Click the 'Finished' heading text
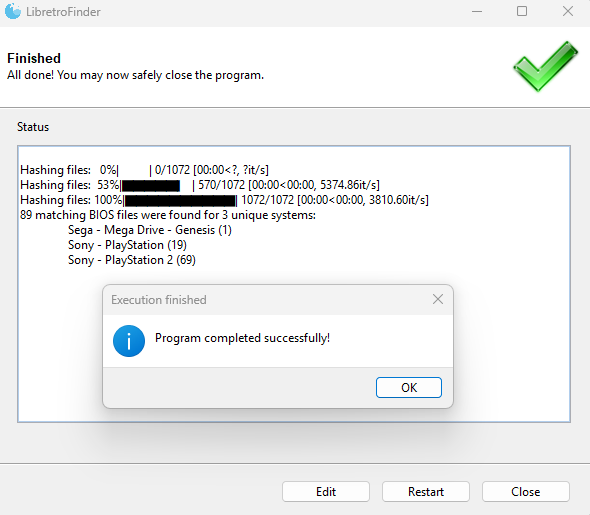This screenshot has width=590, height=515. (34, 58)
